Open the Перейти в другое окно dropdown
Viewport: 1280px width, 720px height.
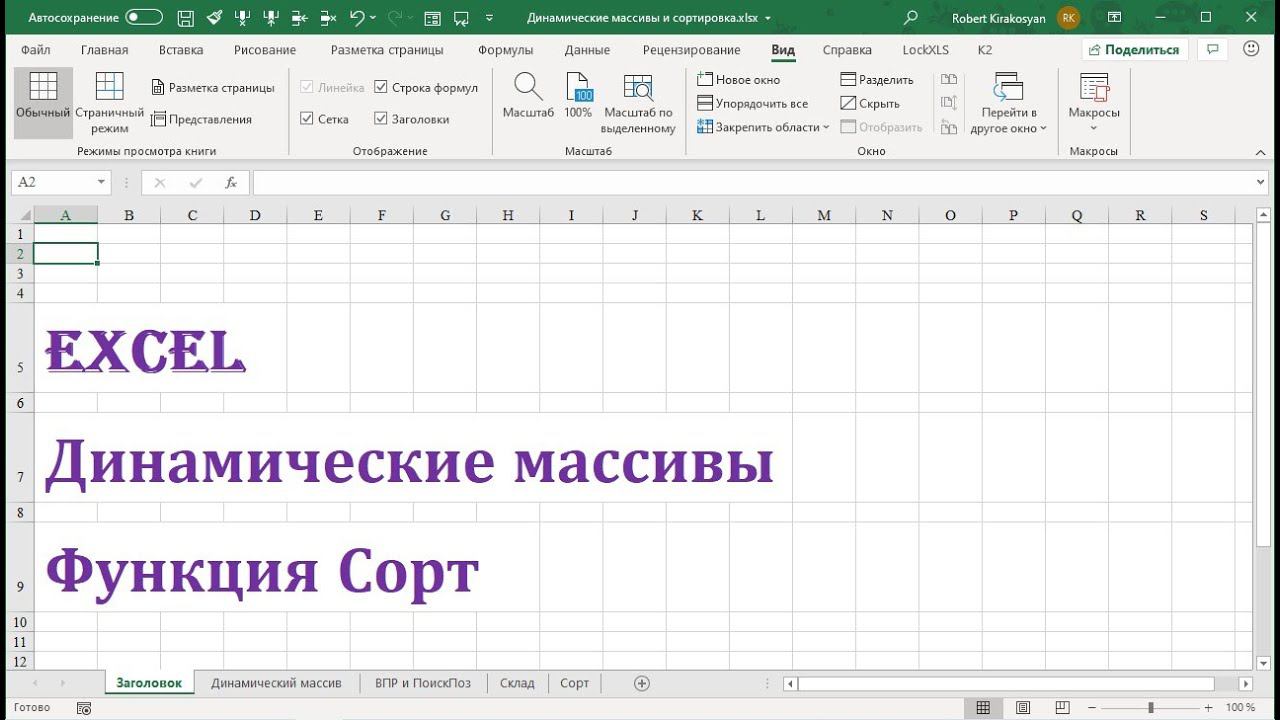(x=1008, y=103)
